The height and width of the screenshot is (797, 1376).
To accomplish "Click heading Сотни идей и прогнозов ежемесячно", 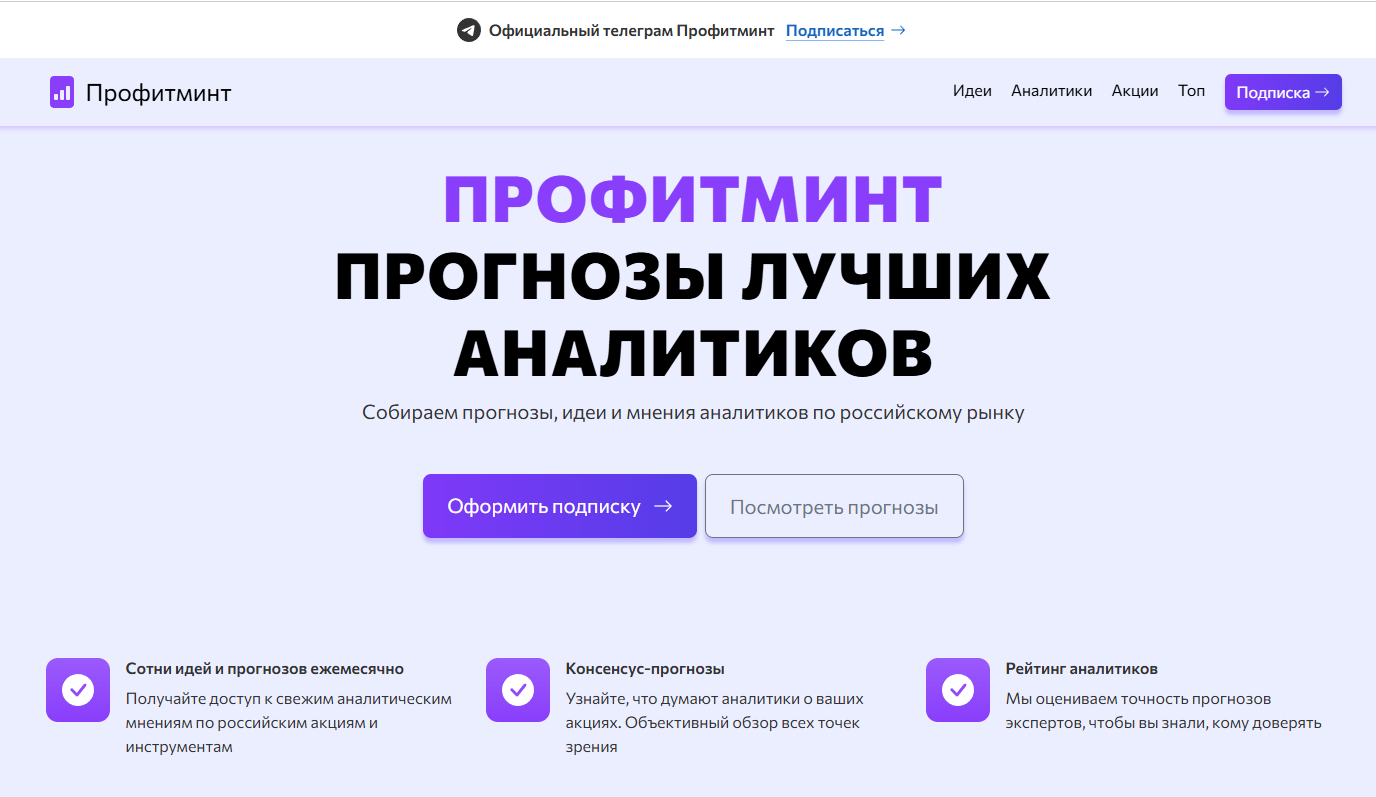I will 265,669.
